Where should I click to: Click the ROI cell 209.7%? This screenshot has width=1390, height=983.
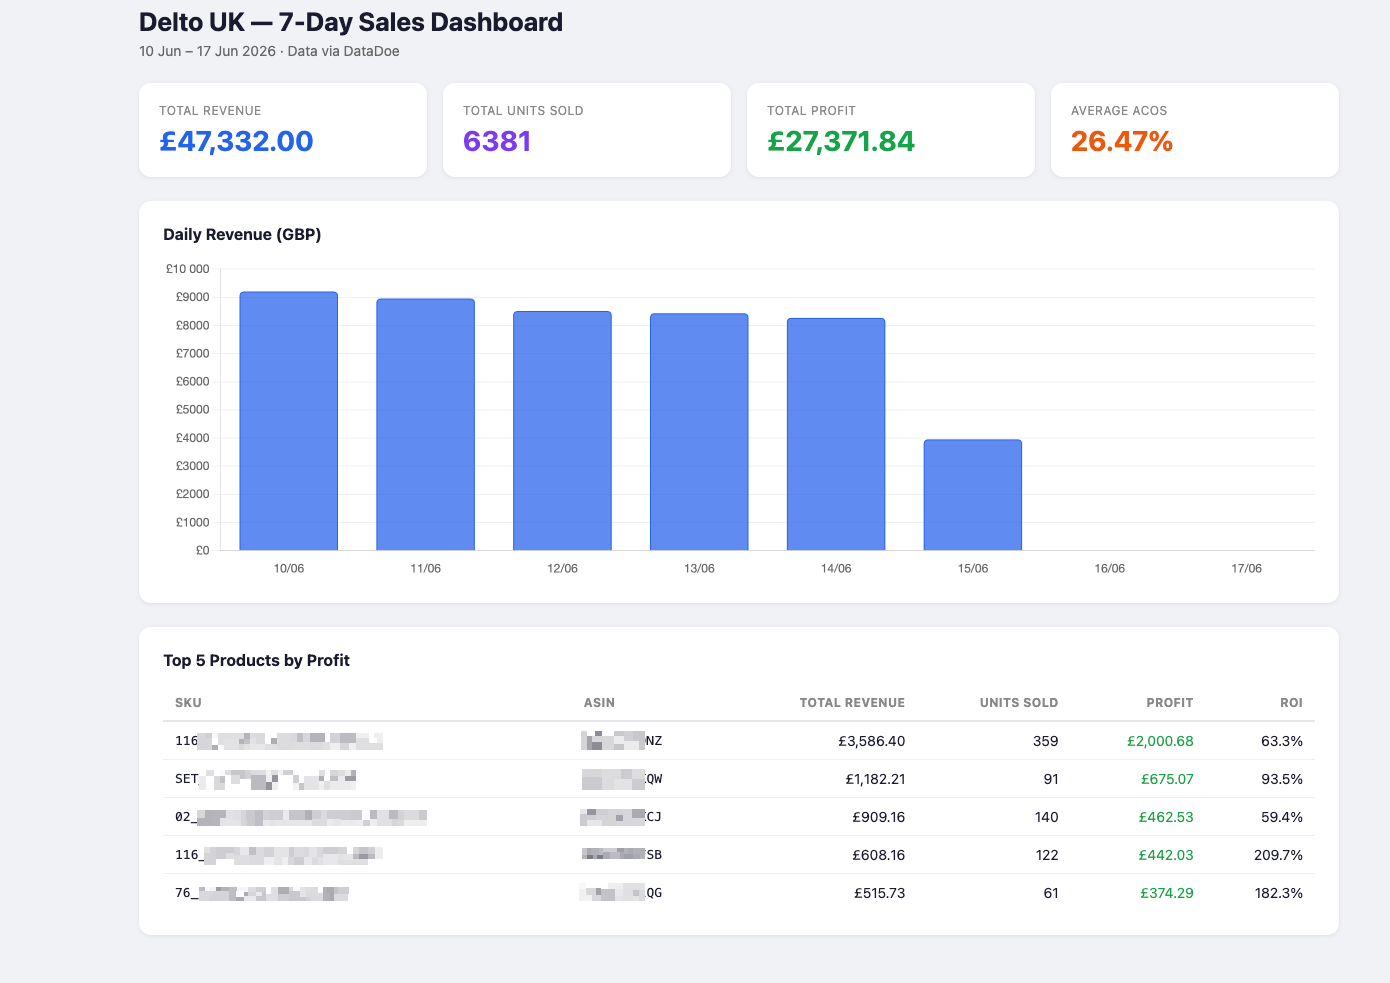(1278, 855)
